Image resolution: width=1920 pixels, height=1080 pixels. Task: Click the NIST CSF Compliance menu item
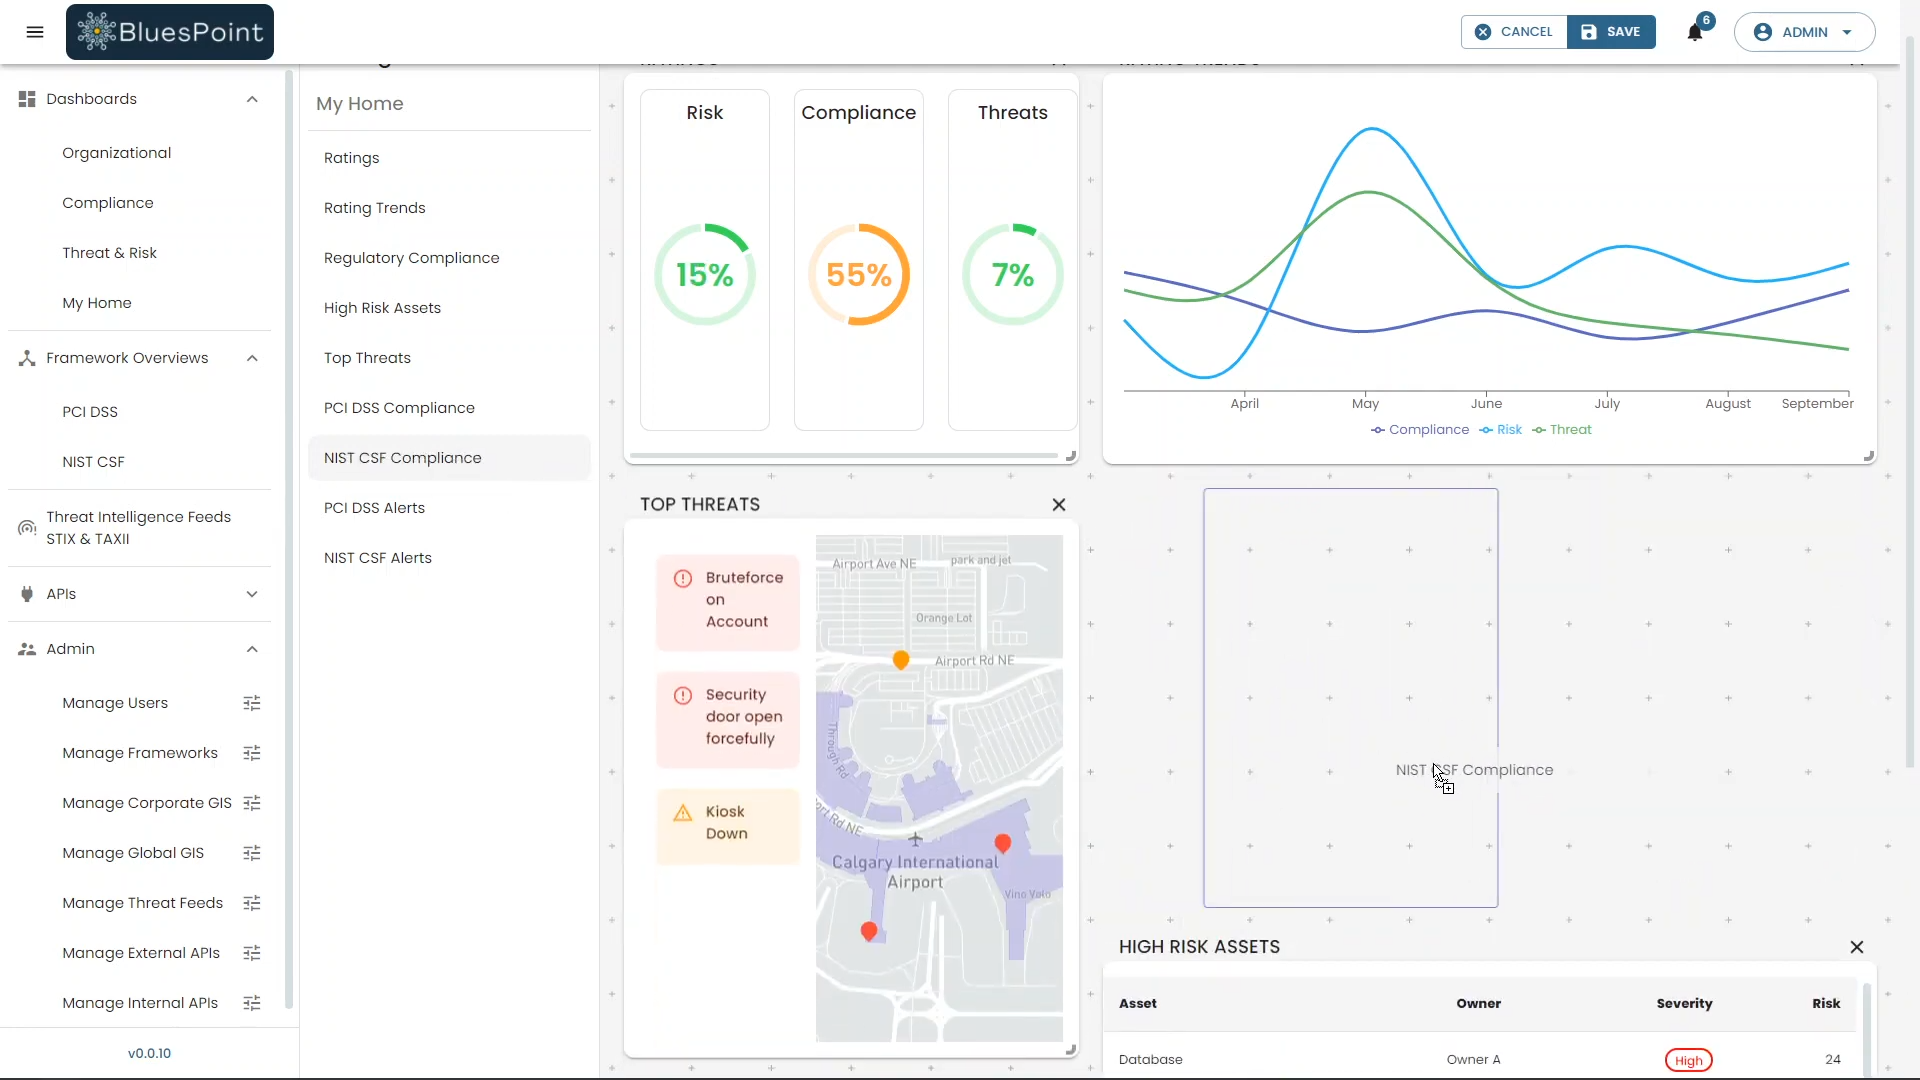(402, 456)
